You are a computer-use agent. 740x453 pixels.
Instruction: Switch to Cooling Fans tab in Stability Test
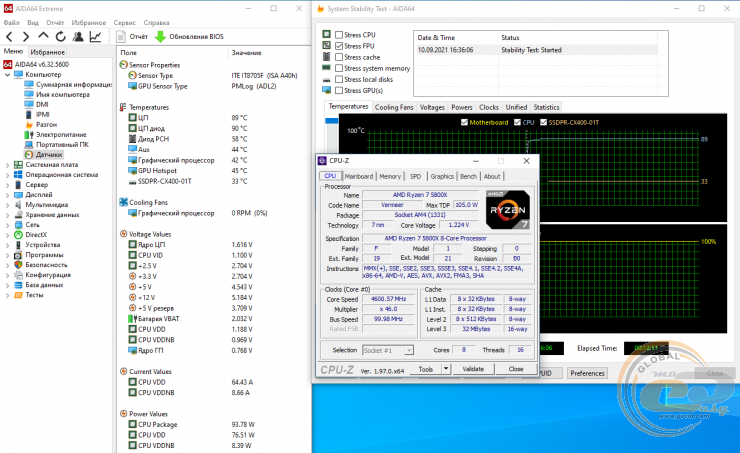point(394,107)
